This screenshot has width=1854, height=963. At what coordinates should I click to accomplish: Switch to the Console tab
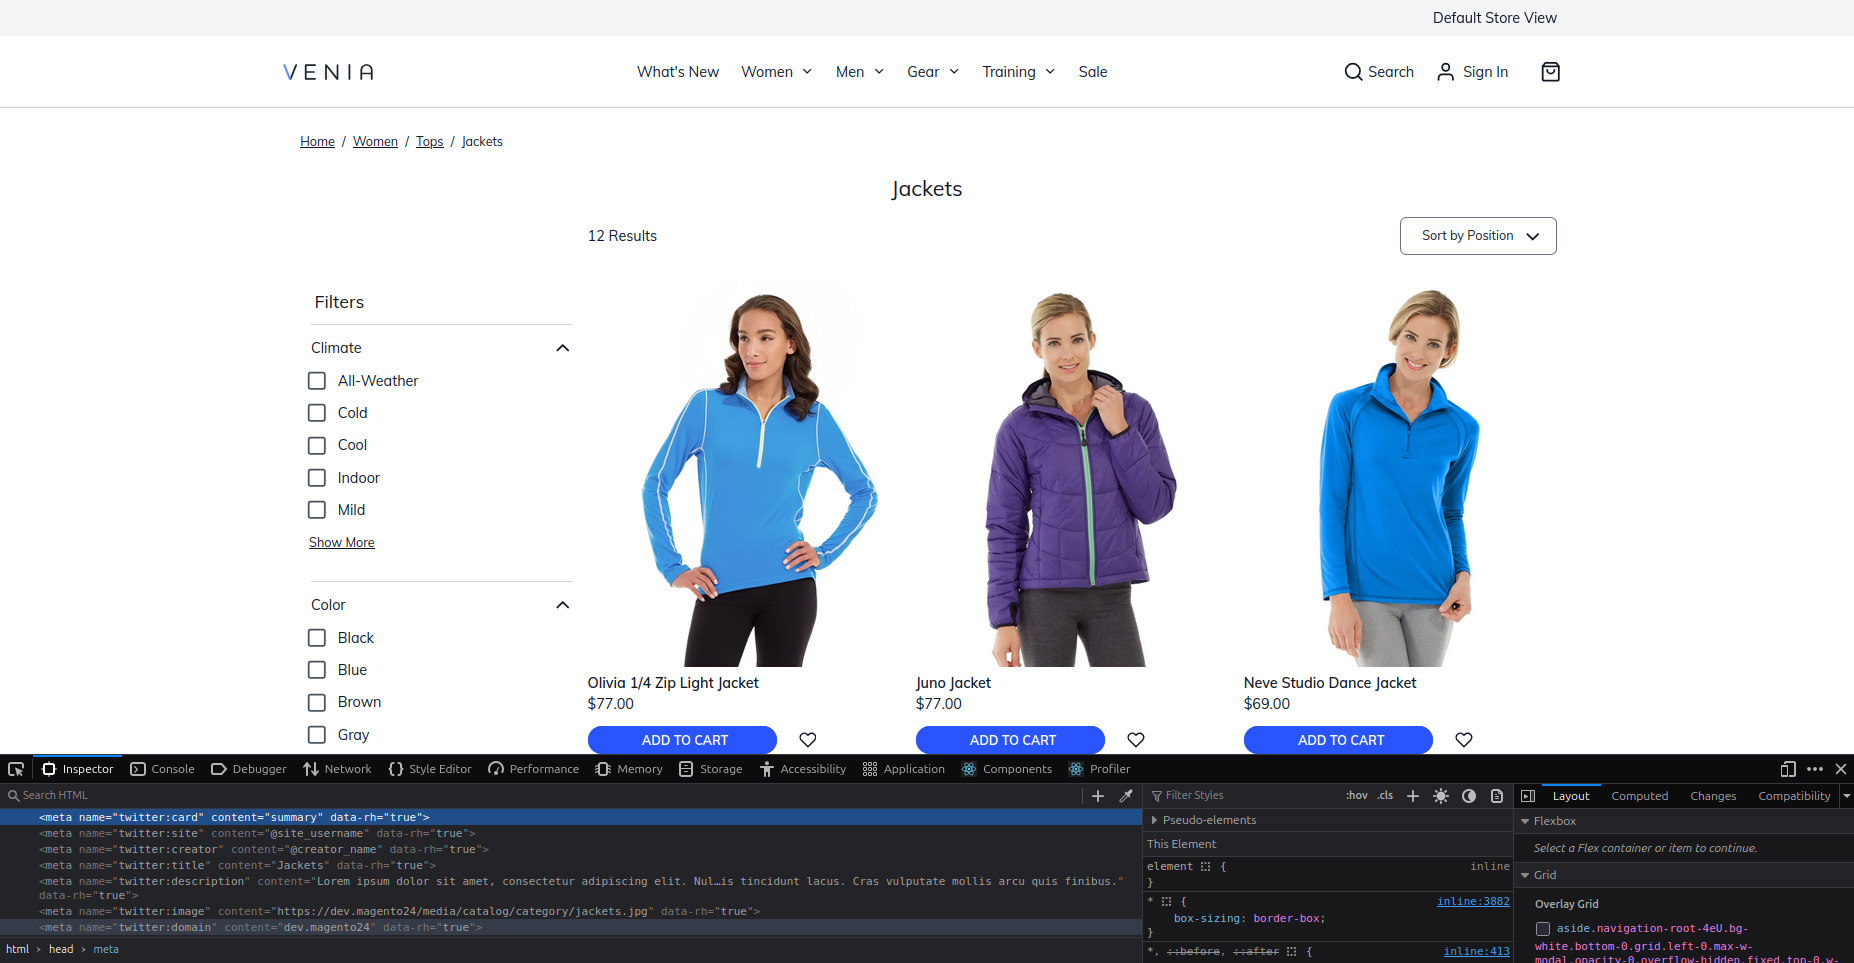pos(163,769)
